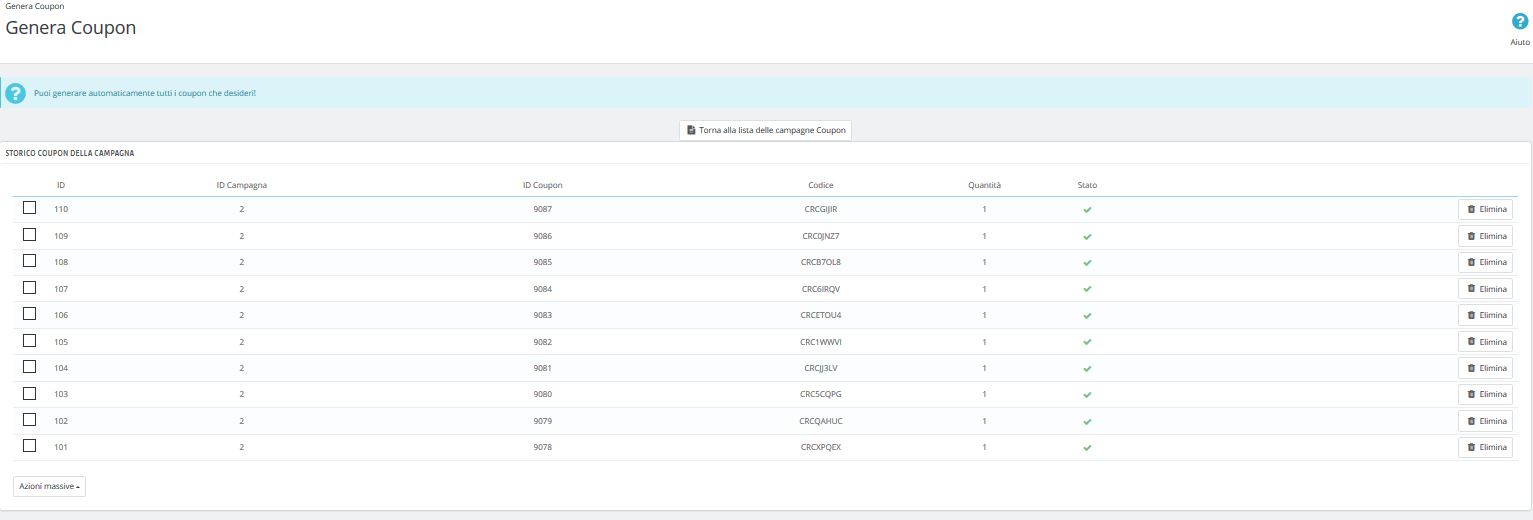The image size is (1533, 520).
Task: Click Elimina for coupon CRC1WWVI
Action: pyautogui.click(x=1485, y=342)
